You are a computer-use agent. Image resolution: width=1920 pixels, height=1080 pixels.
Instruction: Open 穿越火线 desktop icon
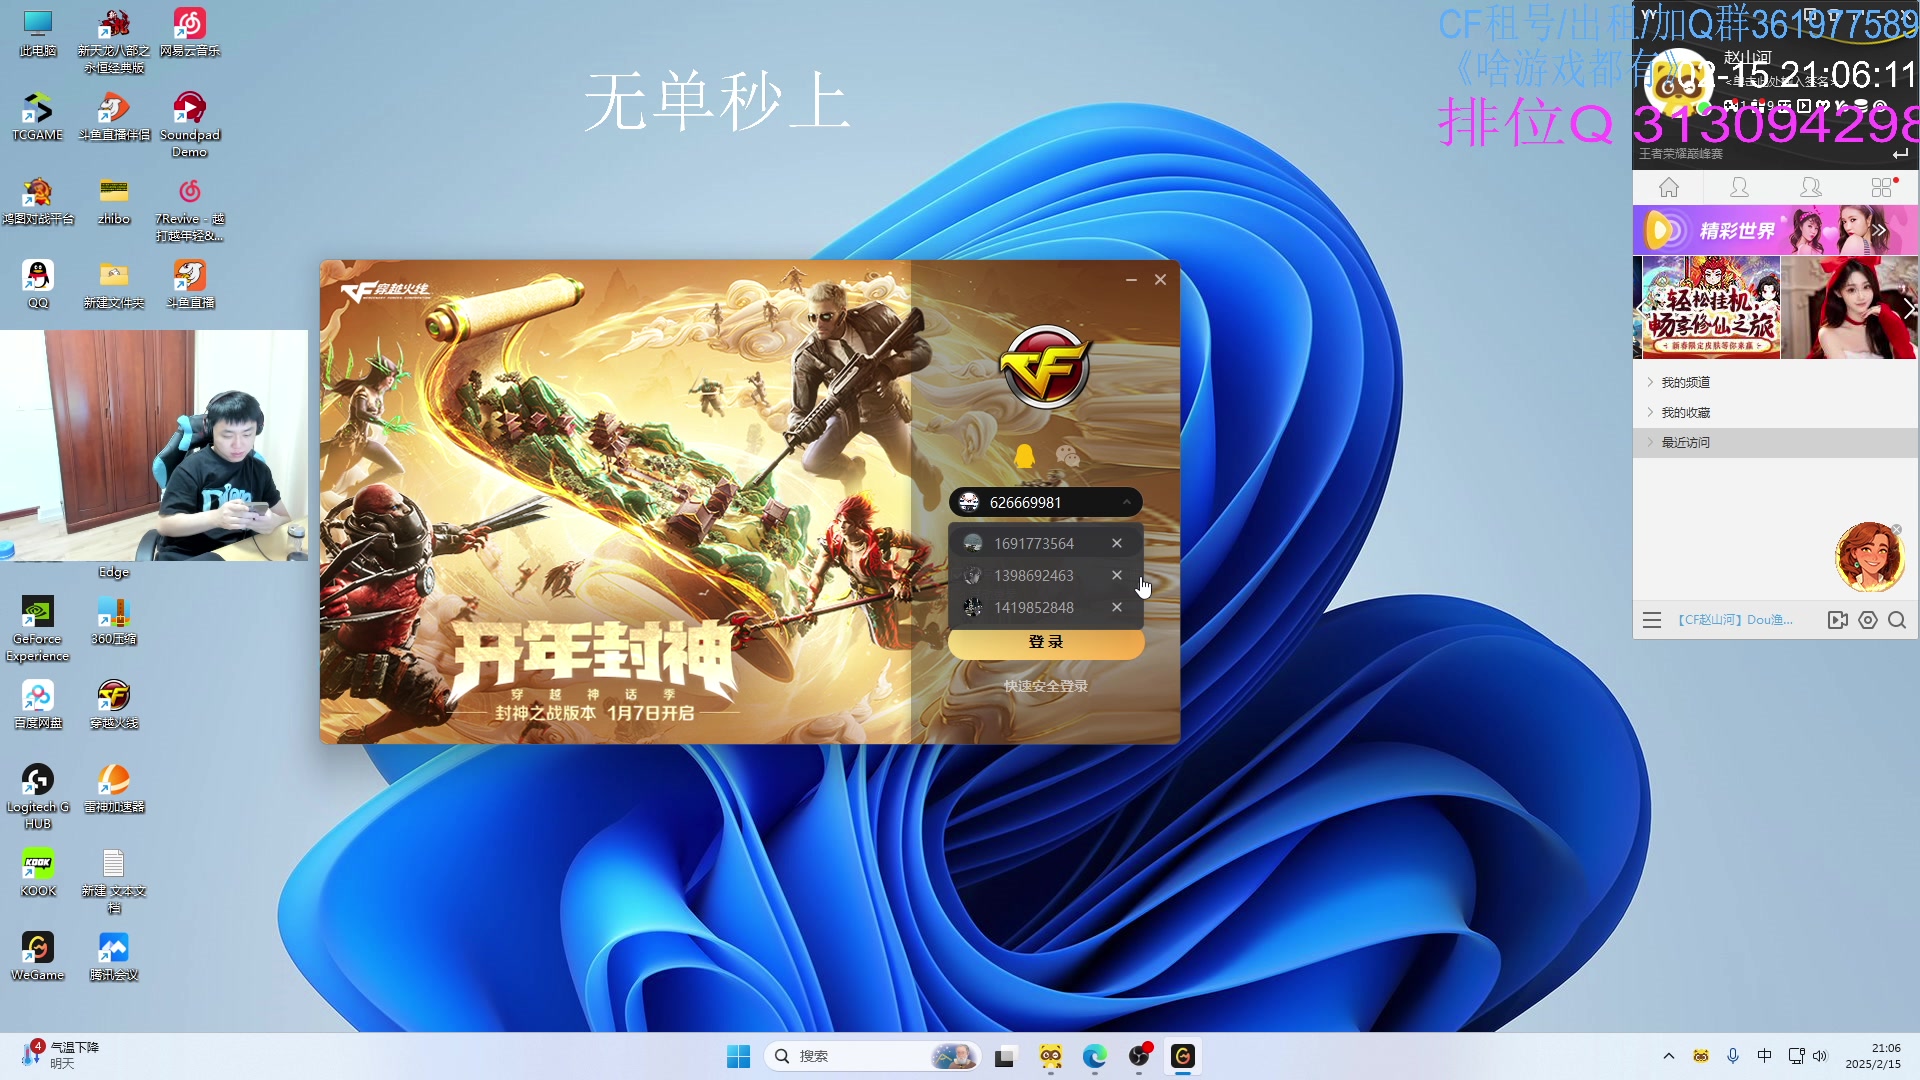pos(114,705)
